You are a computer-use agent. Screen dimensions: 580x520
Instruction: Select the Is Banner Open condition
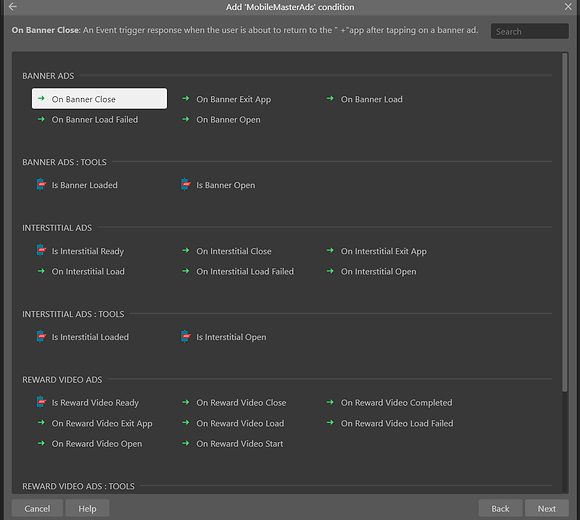[x=225, y=185]
